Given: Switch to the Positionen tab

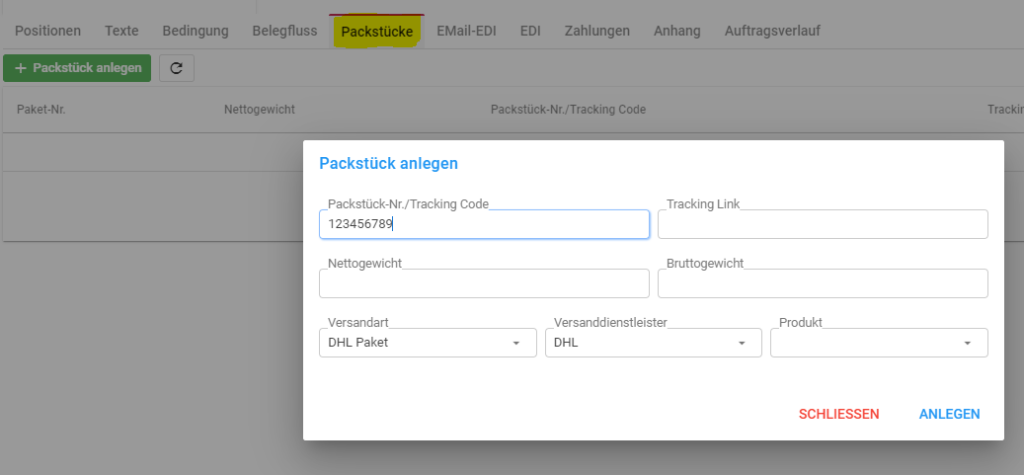Looking at the screenshot, I should tap(48, 31).
